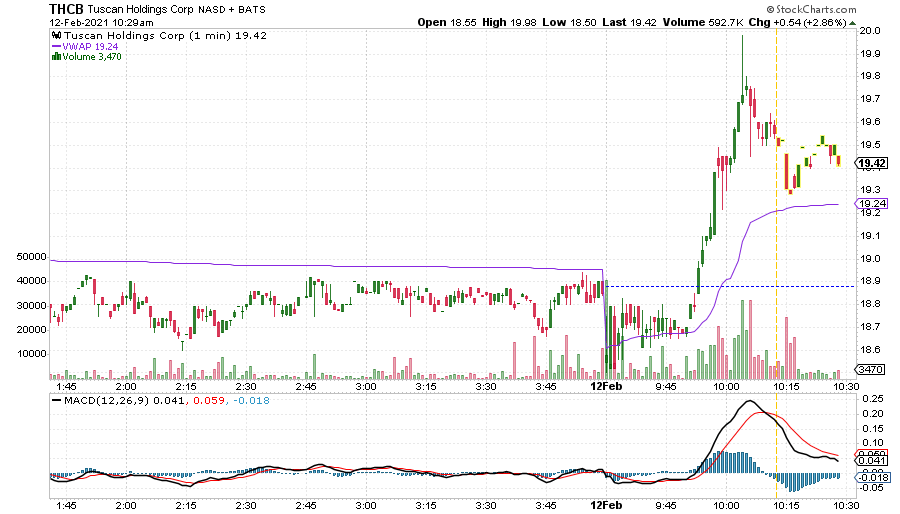Click the blue dashed horizontal price line
The width and height of the screenshot is (900, 514).
tap(730, 286)
